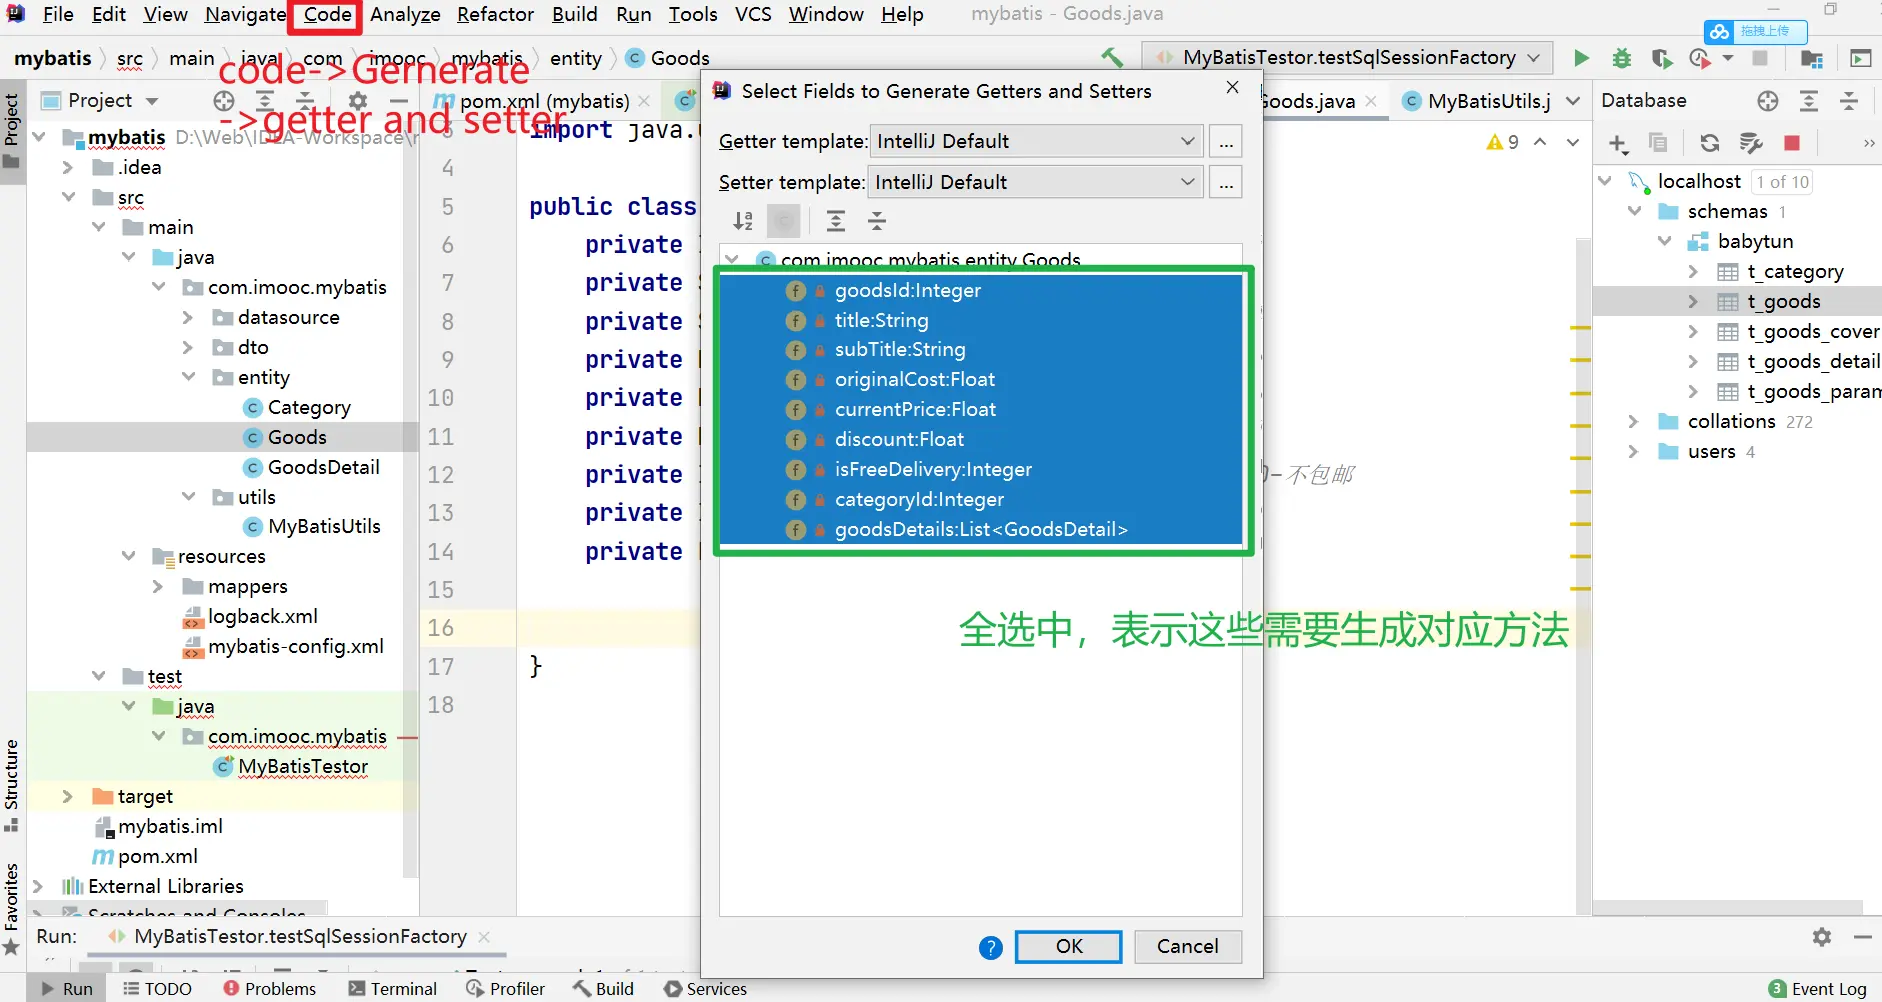
Task: Collapse the entity package in the Project tree
Action: [189, 377]
